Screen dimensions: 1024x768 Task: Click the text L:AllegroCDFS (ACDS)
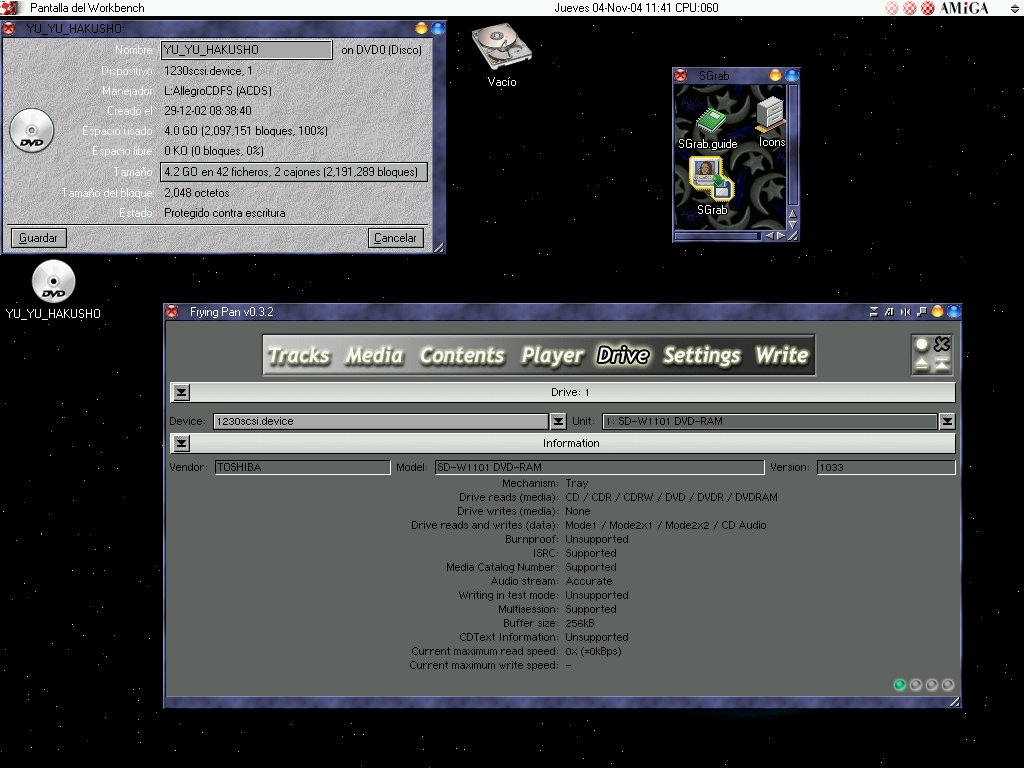click(217, 91)
